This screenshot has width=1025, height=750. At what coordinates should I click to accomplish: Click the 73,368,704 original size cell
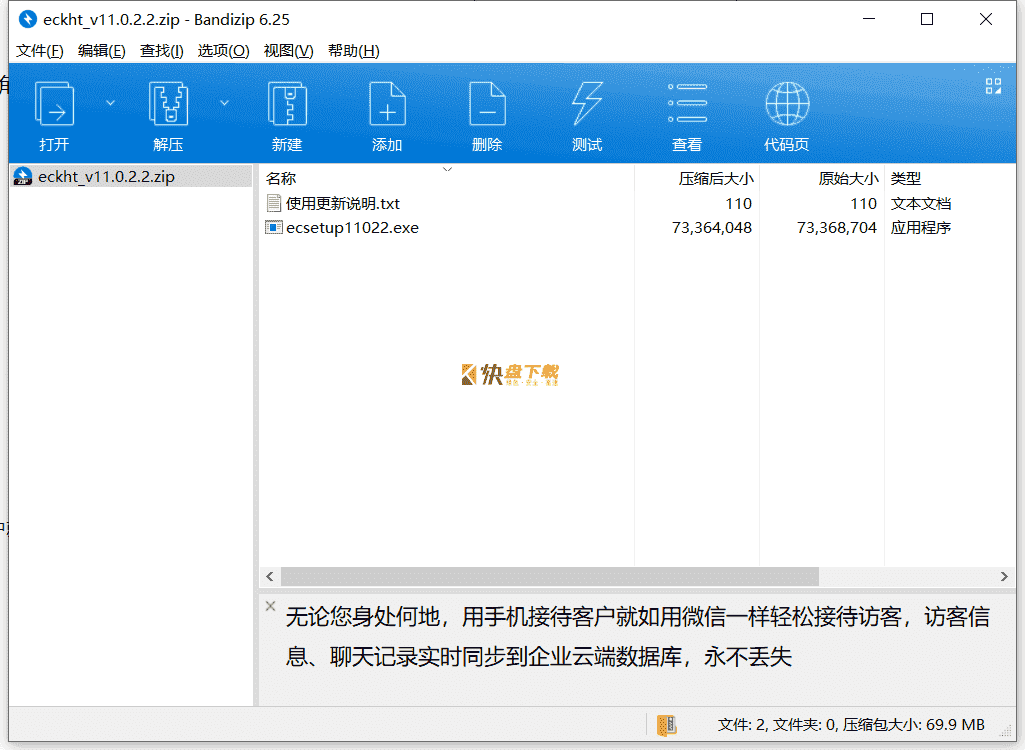click(837, 228)
